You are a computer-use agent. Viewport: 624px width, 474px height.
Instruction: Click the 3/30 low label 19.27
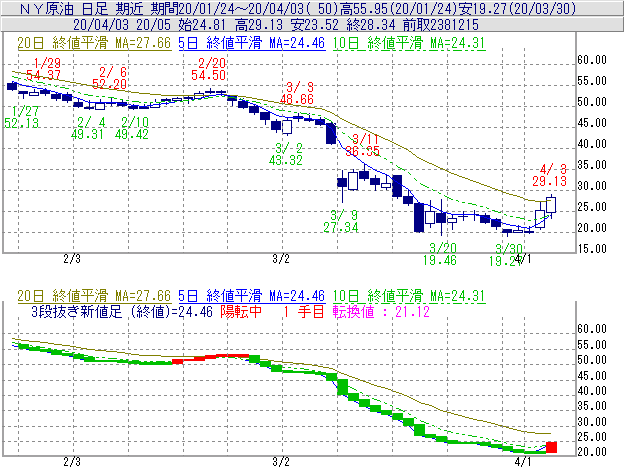pos(505,254)
